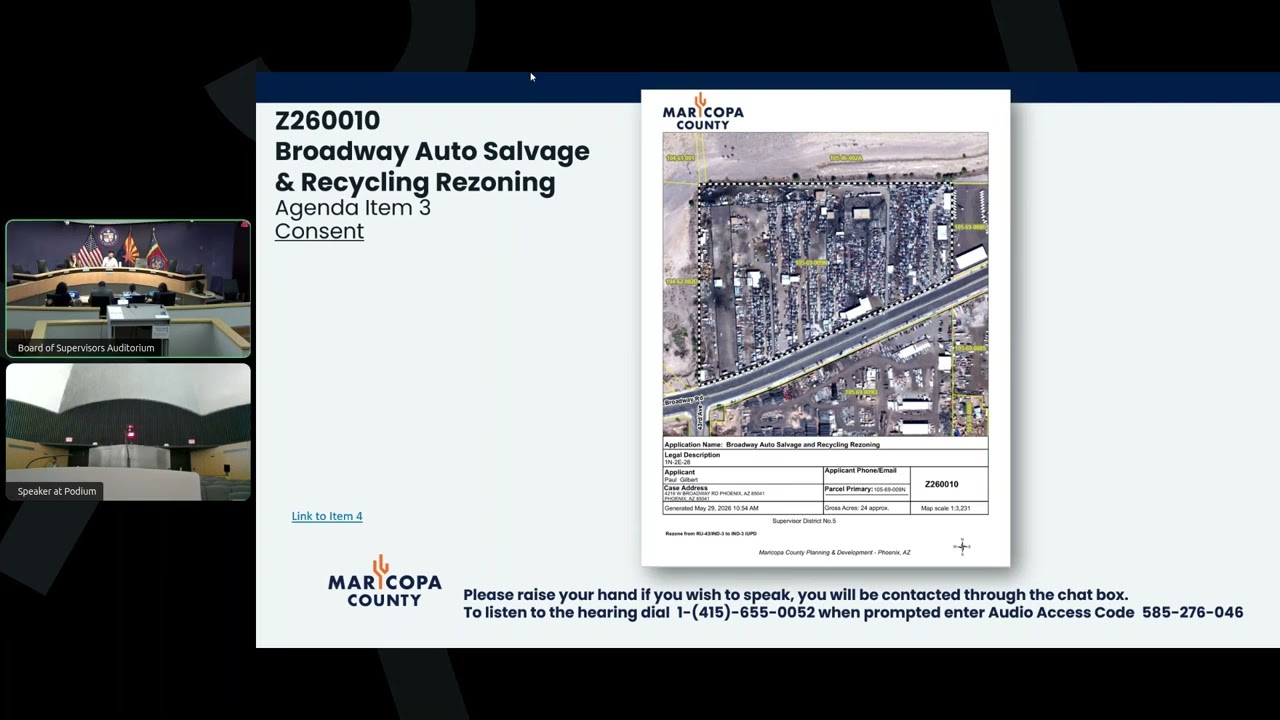Click the 'Z260010' slide heading

pyautogui.click(x=327, y=120)
